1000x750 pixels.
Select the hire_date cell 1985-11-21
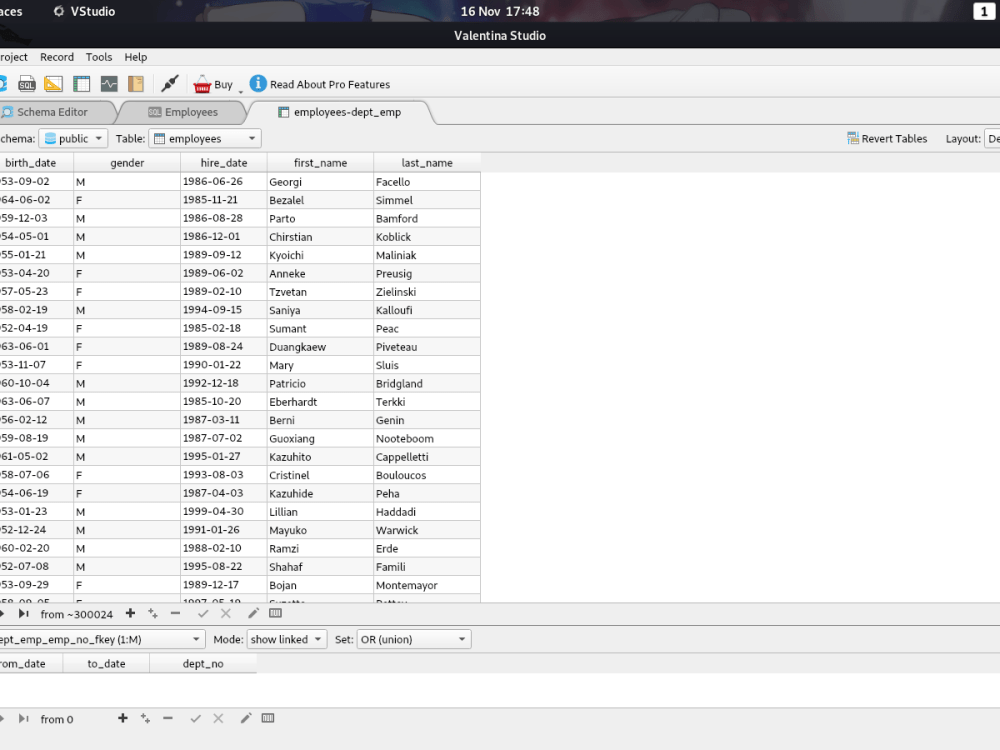pos(224,200)
